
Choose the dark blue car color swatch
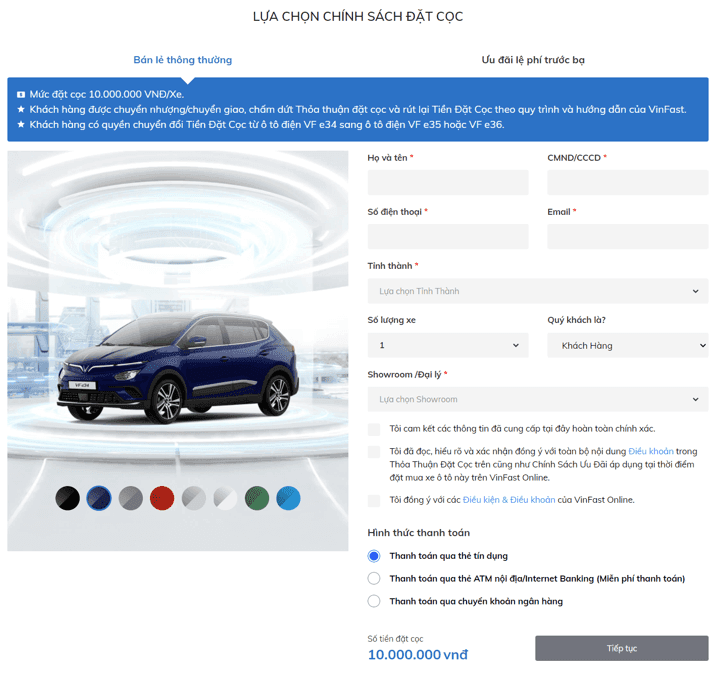(x=99, y=498)
